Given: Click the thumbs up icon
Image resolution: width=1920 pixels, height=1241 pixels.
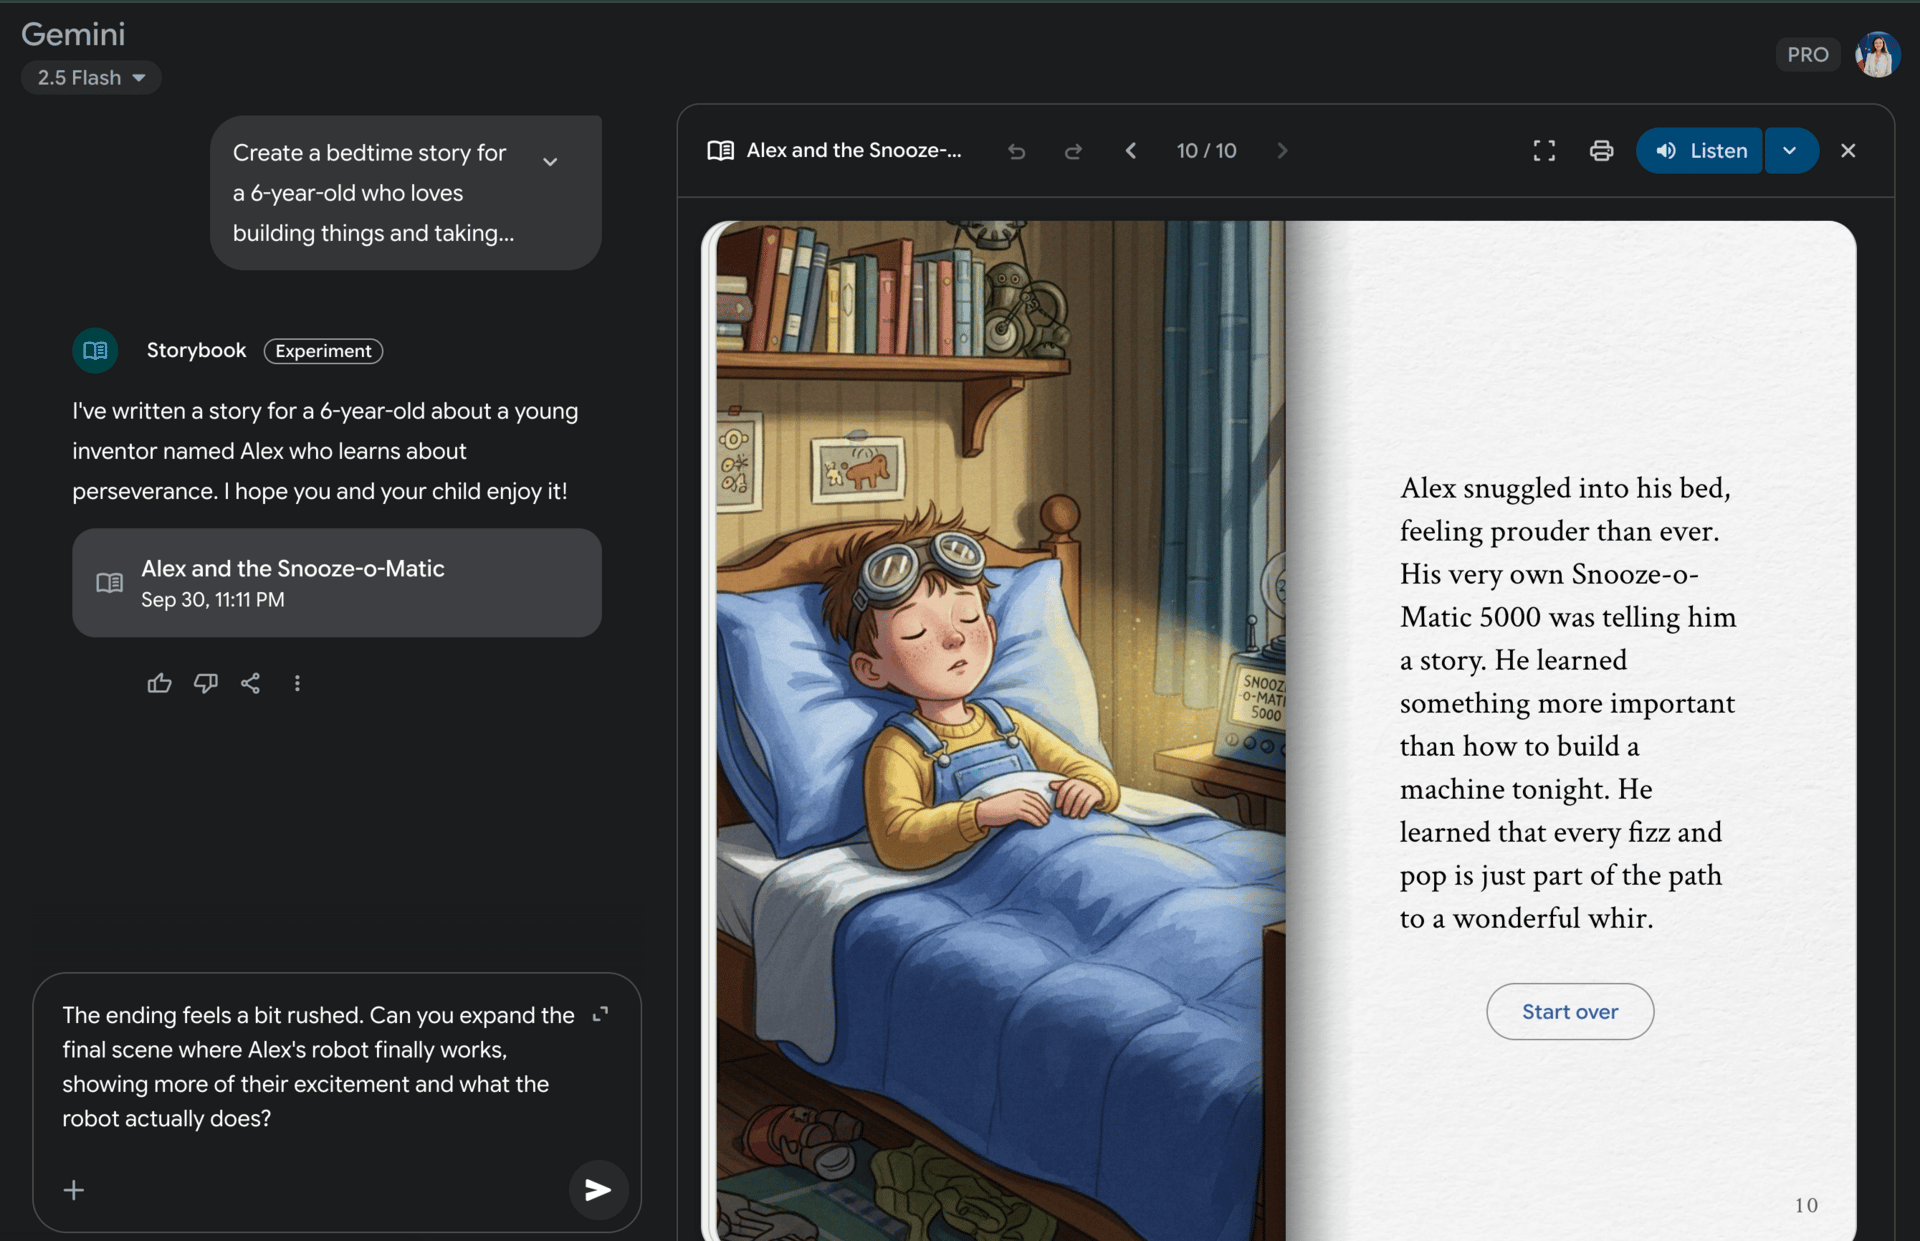Looking at the screenshot, I should coord(159,683).
